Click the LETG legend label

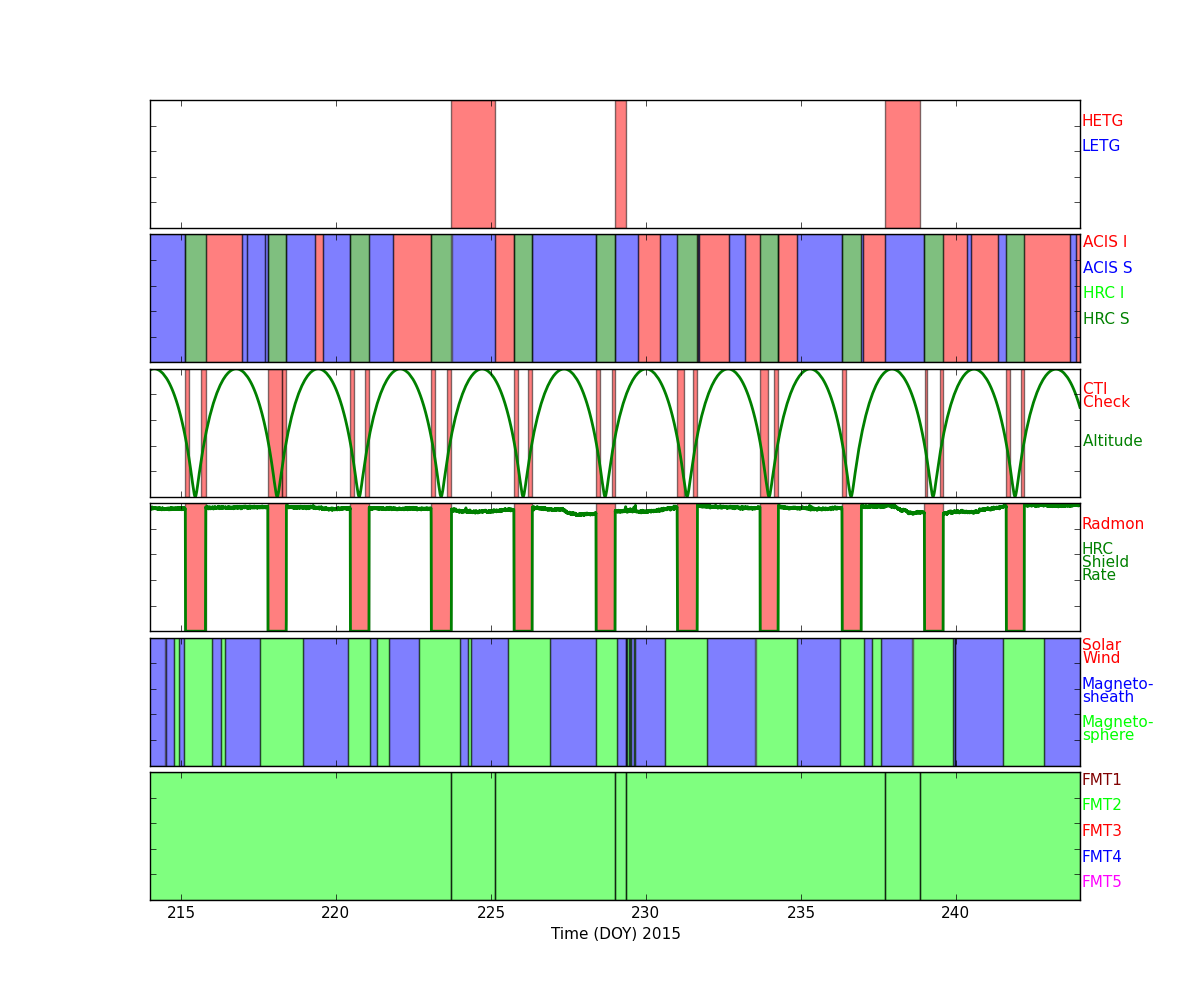point(1100,146)
